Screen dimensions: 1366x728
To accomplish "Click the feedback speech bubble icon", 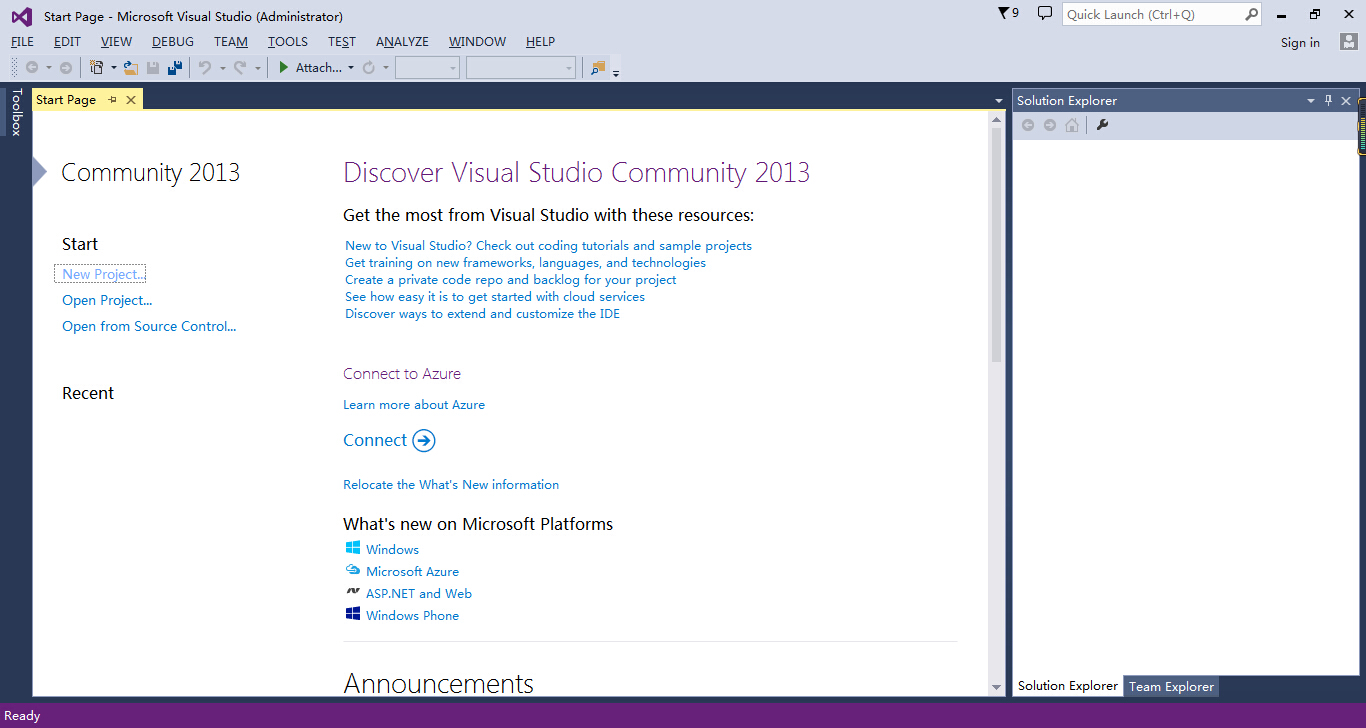I will point(1045,13).
